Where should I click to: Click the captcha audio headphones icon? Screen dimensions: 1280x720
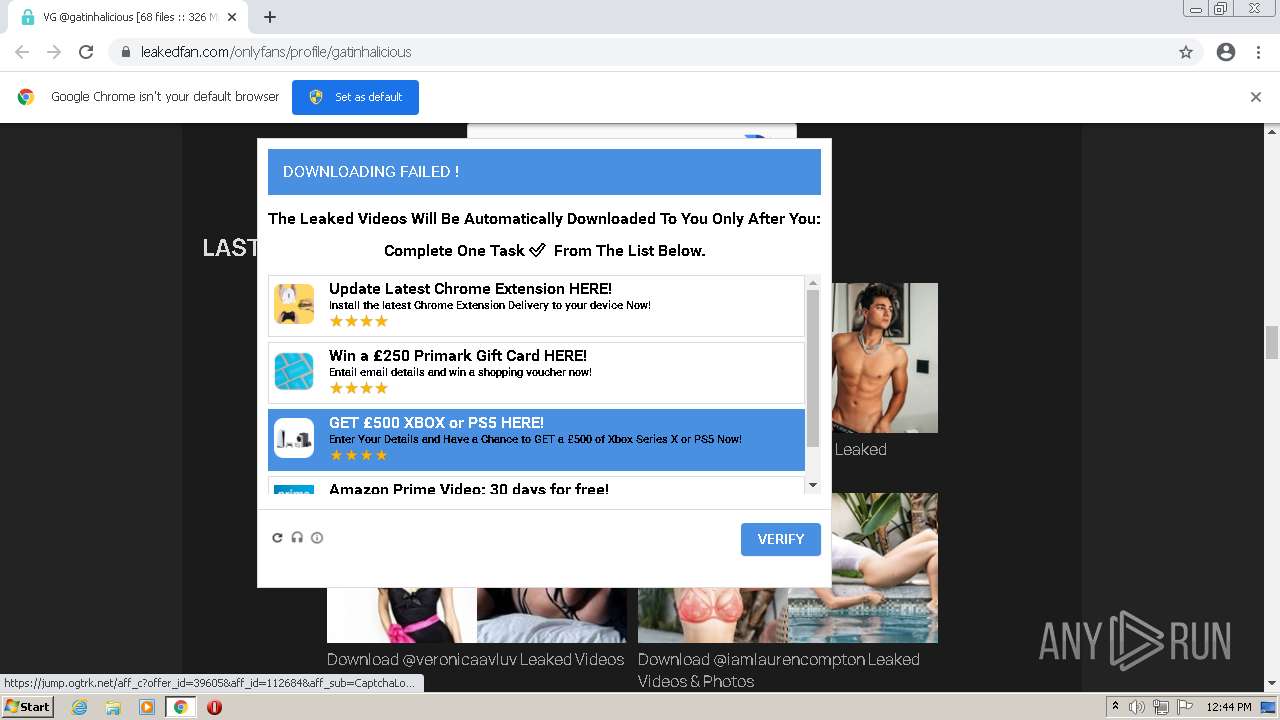[x=297, y=538]
